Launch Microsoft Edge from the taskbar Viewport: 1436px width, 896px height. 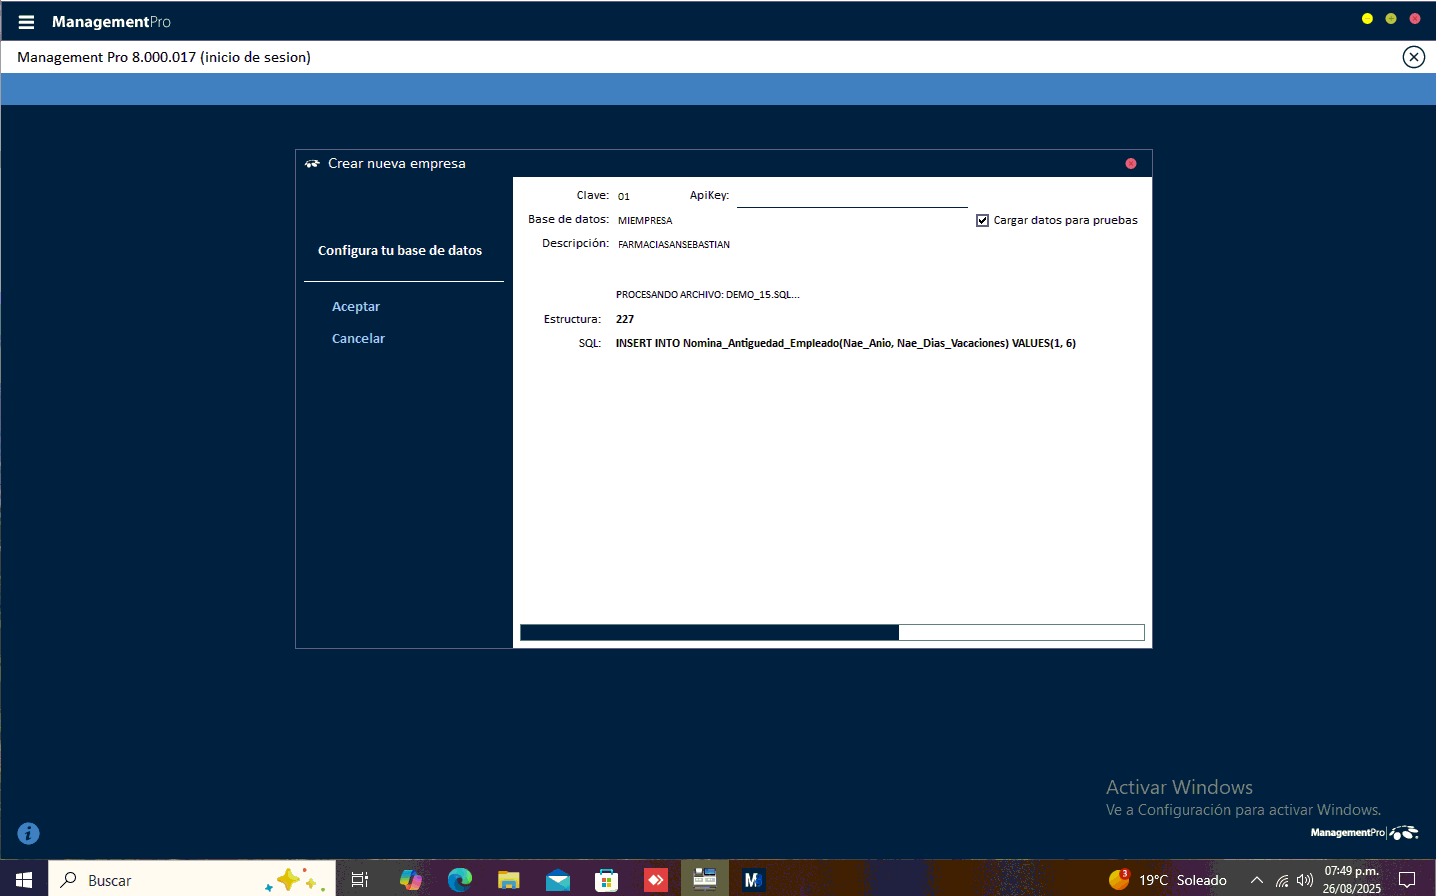pyautogui.click(x=459, y=880)
